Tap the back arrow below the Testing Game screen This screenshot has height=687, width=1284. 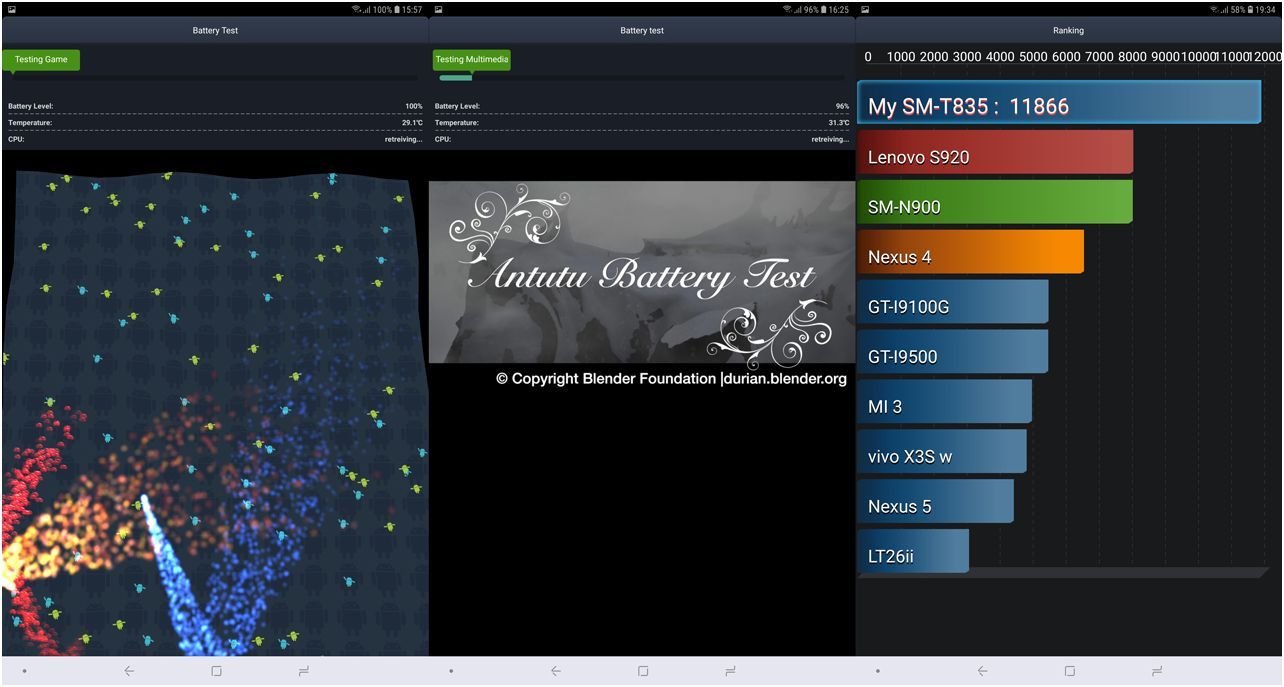[129, 671]
